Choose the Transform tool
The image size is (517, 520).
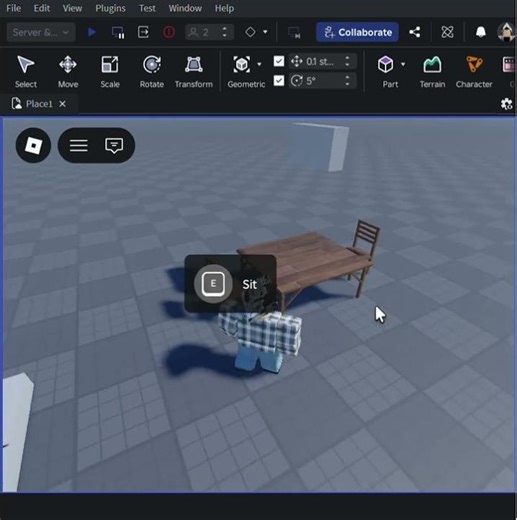coord(194,71)
